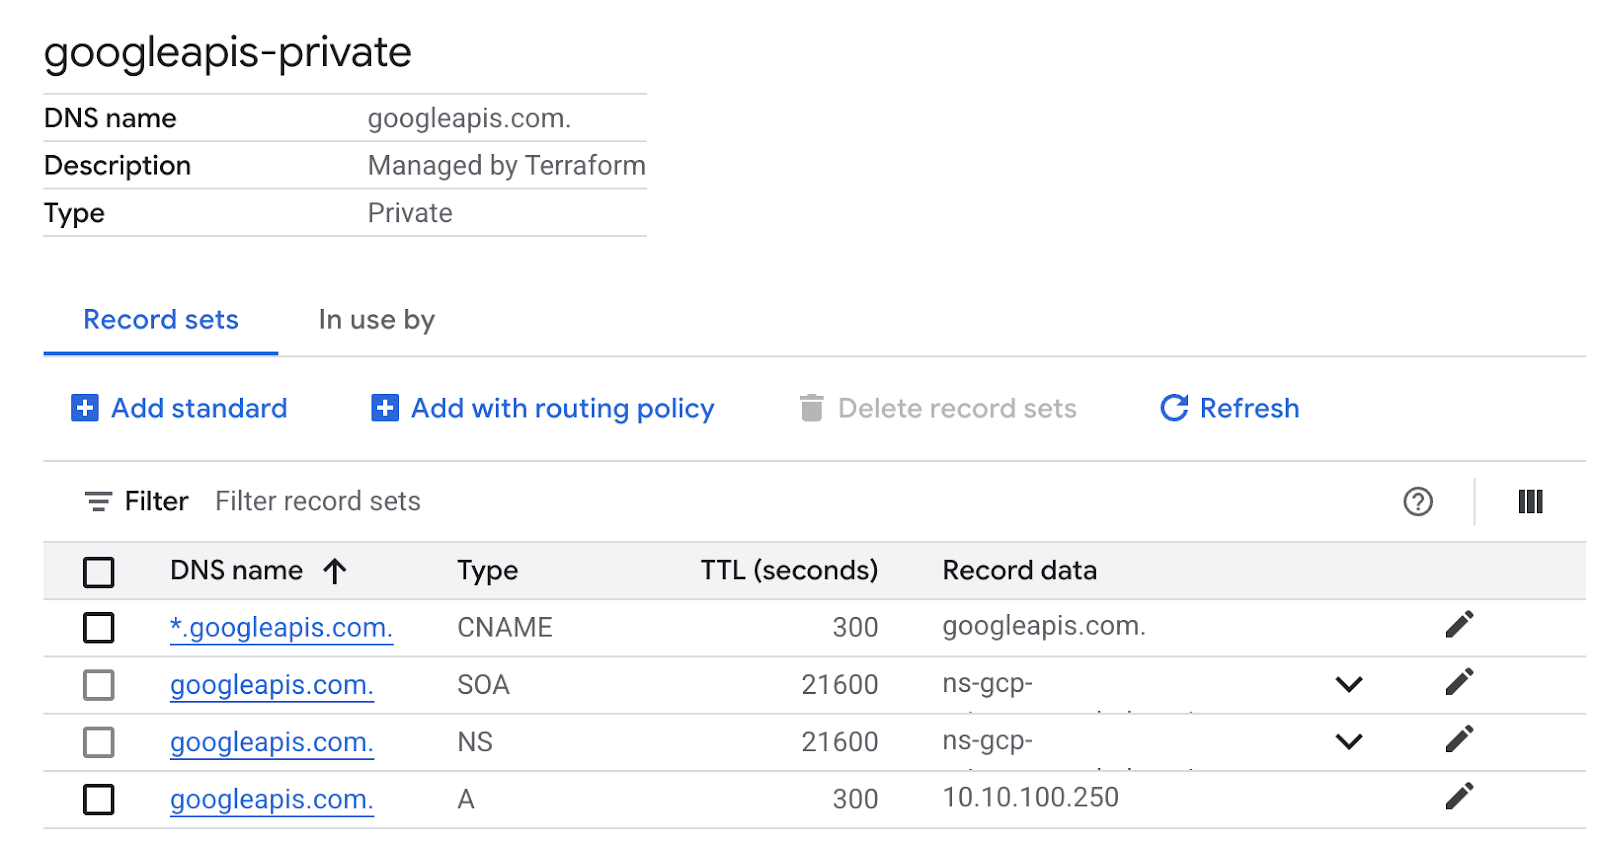1600x845 pixels.
Task: Expand the SOA record data
Action: [x=1349, y=685]
